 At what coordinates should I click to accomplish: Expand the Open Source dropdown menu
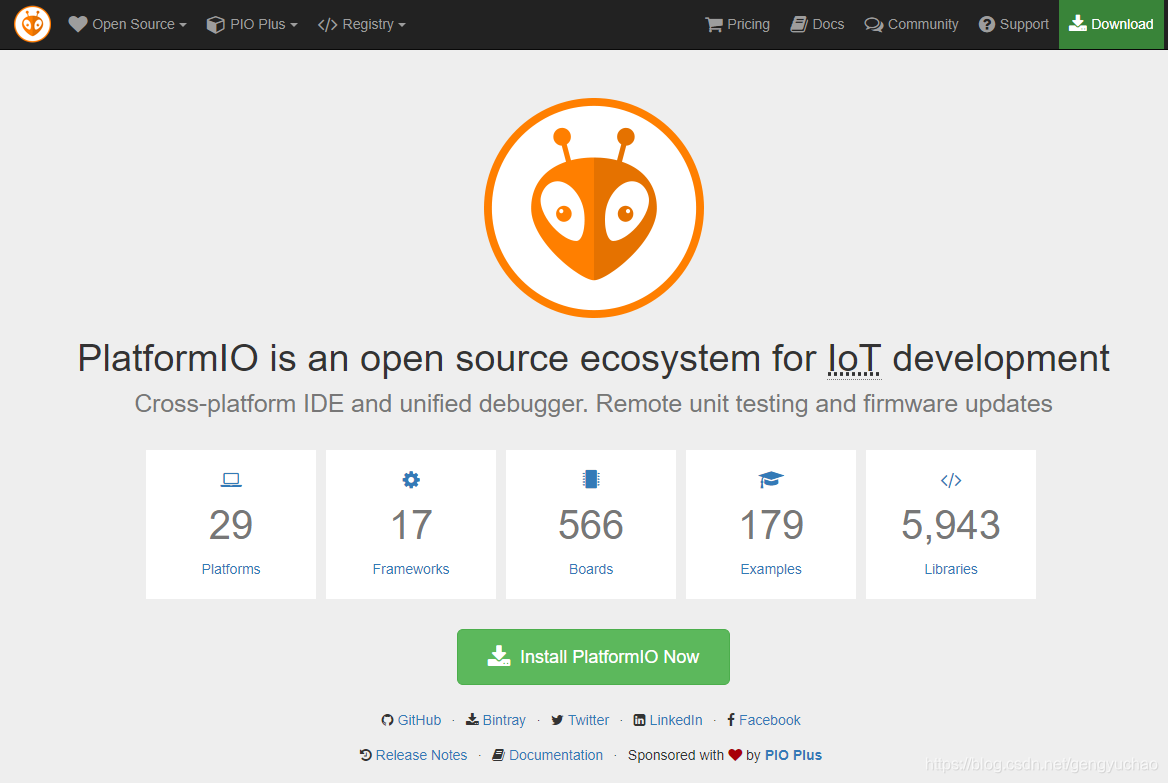[127, 25]
